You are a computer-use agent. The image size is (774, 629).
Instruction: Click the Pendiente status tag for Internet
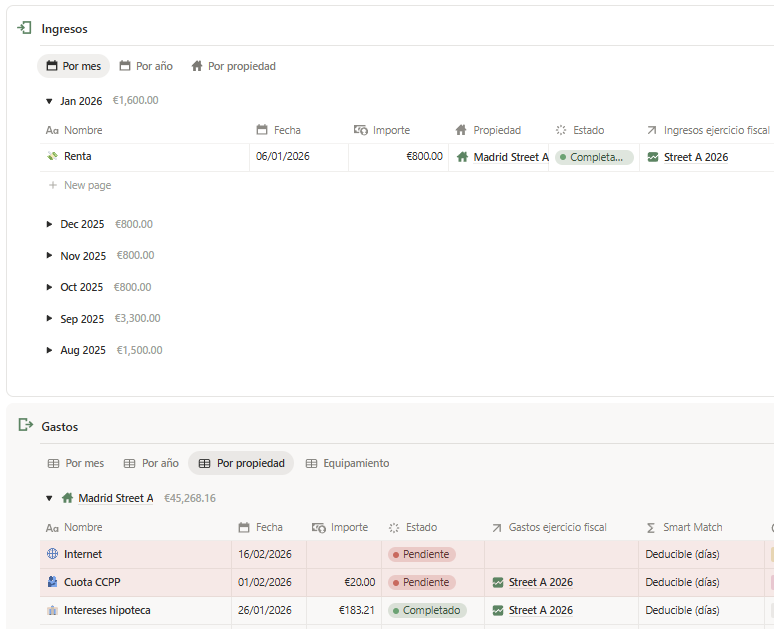tap(421, 554)
